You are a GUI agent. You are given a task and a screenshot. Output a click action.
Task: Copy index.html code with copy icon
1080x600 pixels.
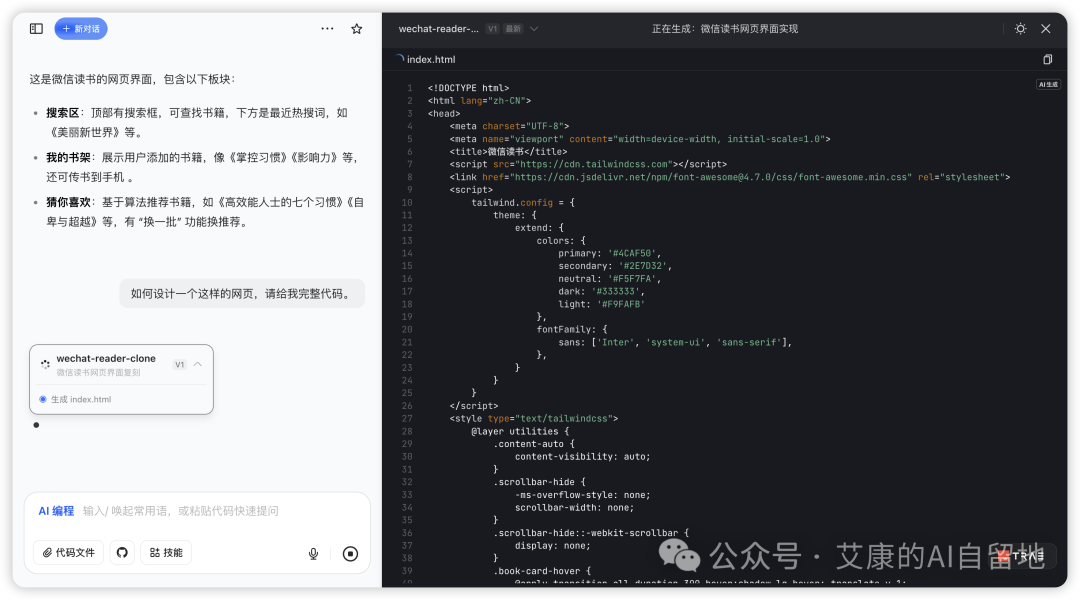(1048, 59)
